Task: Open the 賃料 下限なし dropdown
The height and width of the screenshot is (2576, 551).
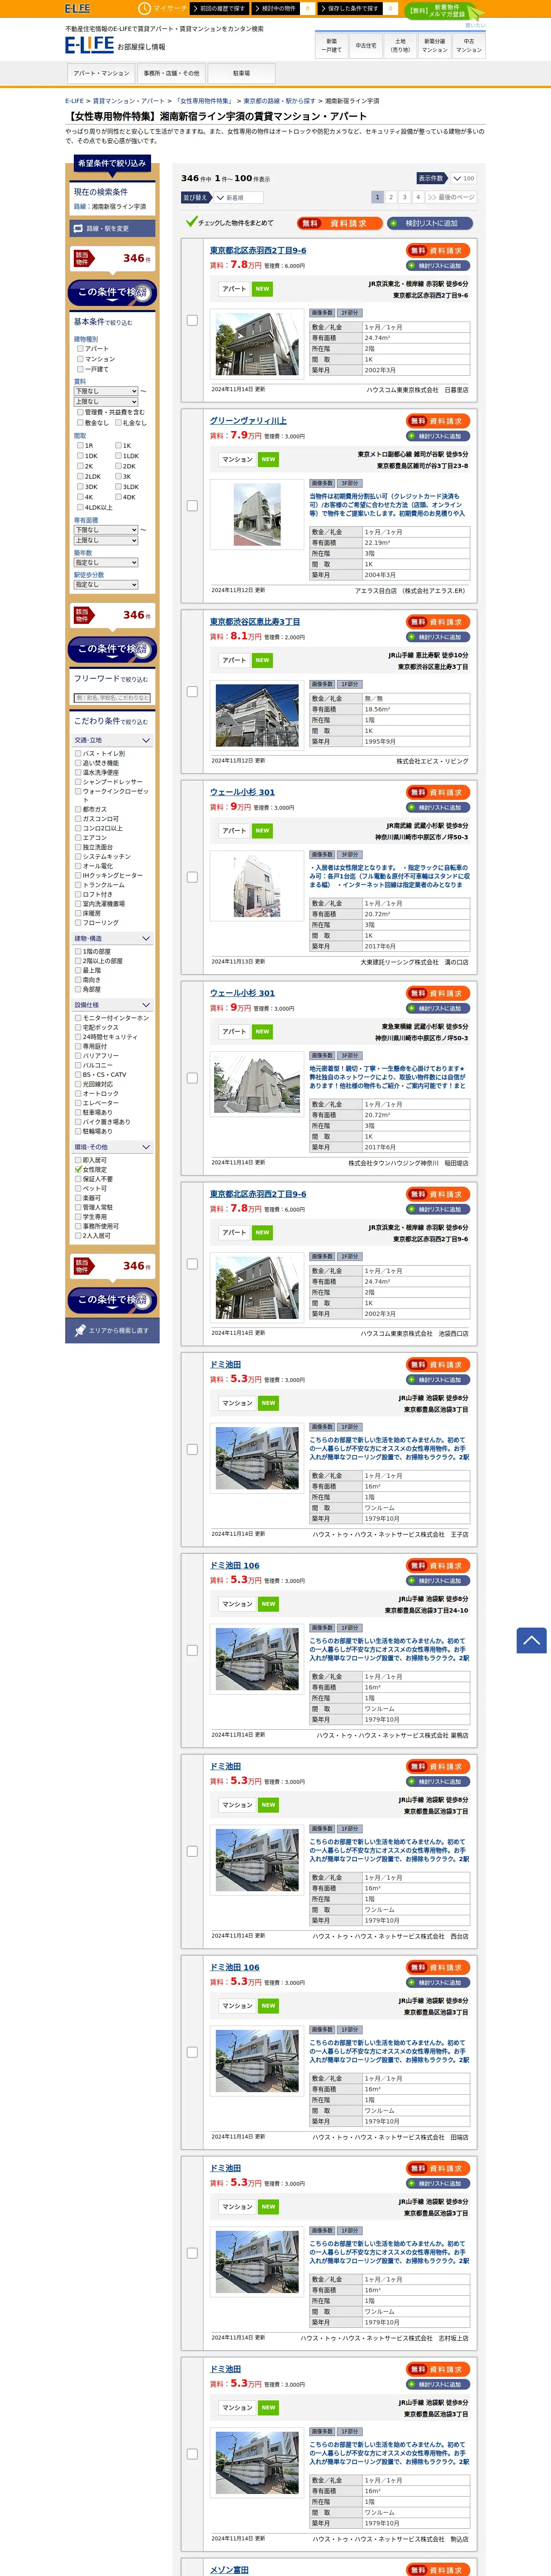Action: pos(106,391)
